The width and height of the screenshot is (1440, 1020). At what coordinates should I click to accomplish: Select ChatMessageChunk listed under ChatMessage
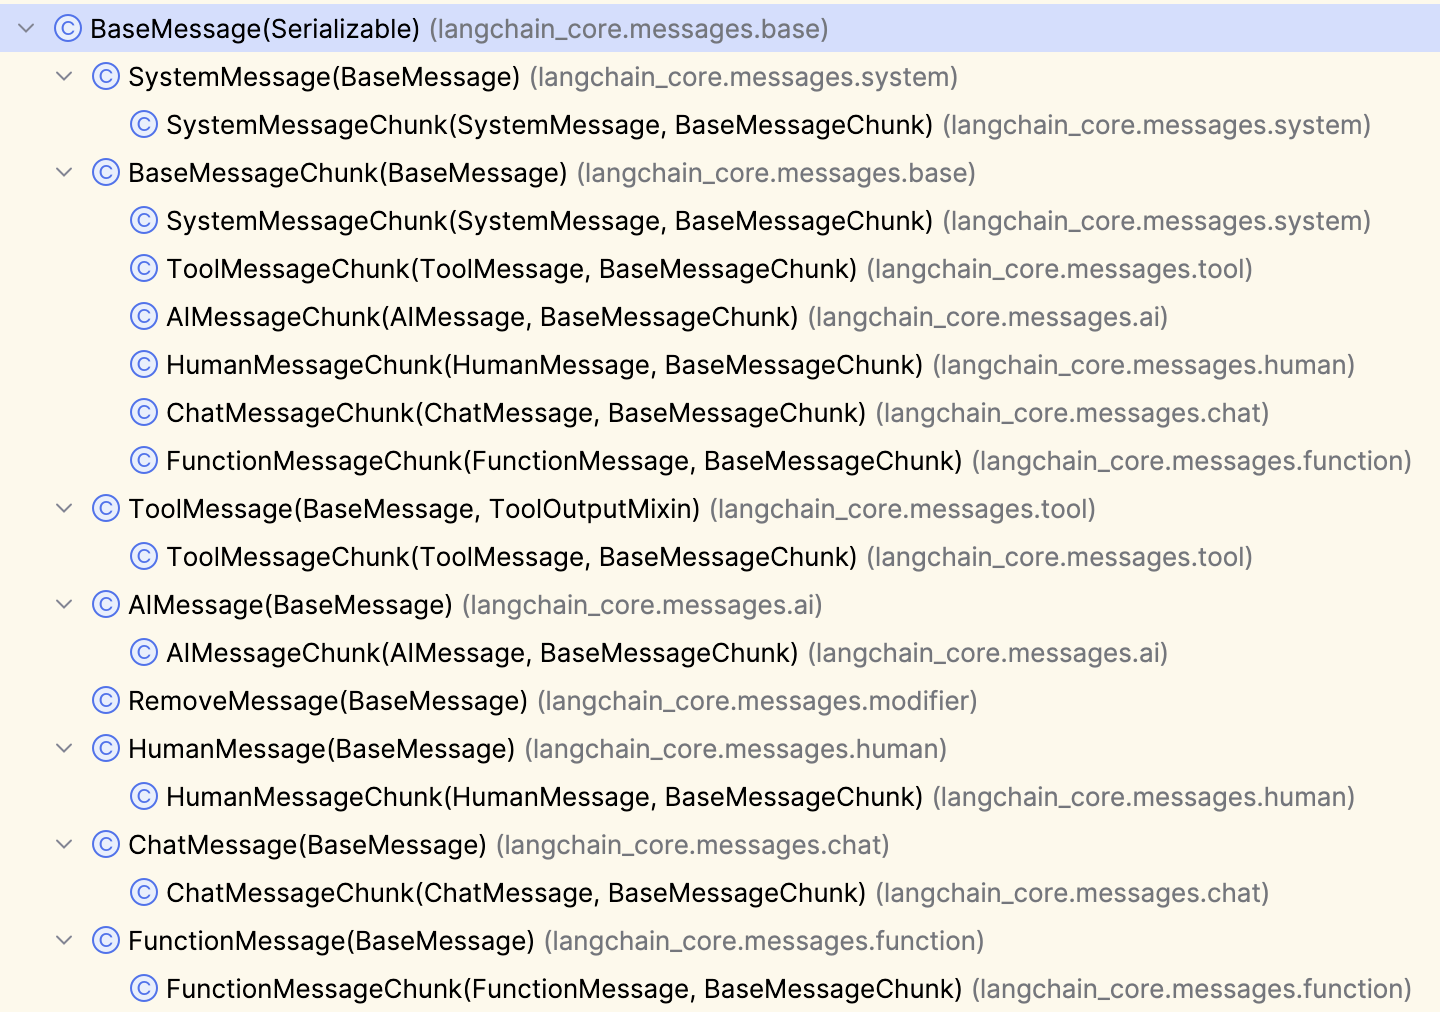(x=515, y=893)
